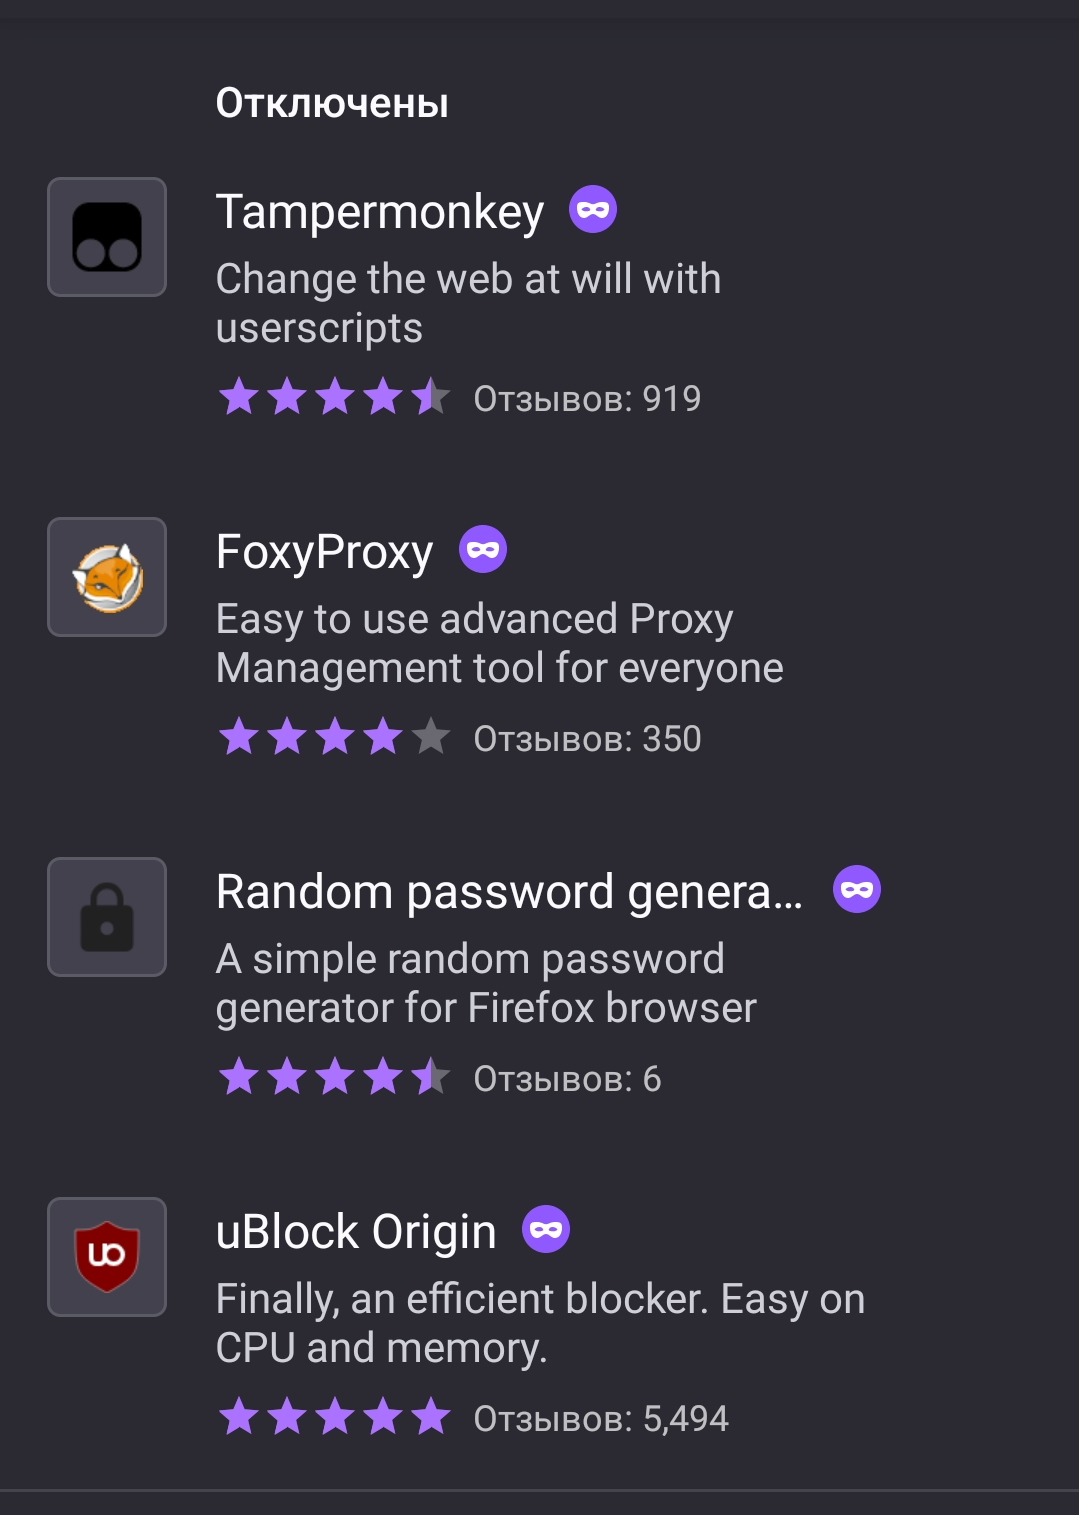Open the FoxyProxy extension title
The image size is (1079, 1515).
coord(324,552)
